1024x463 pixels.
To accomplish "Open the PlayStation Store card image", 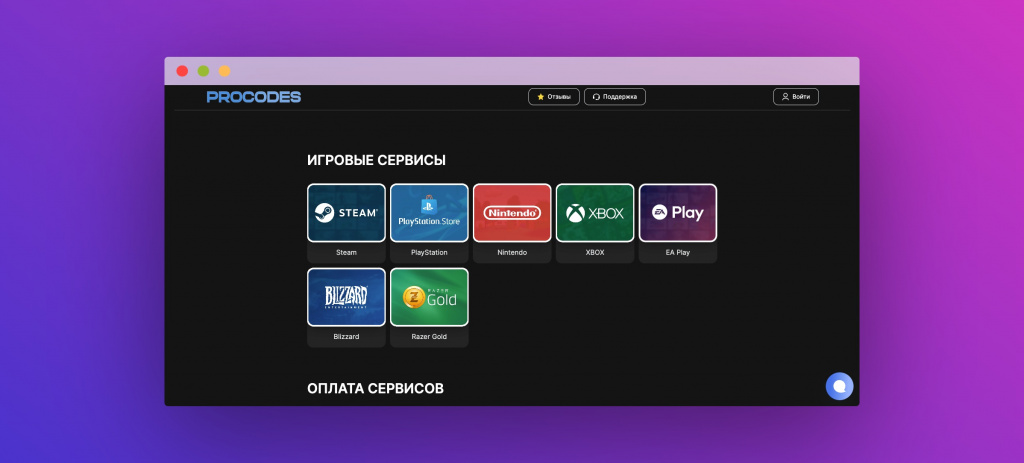I will click(x=429, y=213).
